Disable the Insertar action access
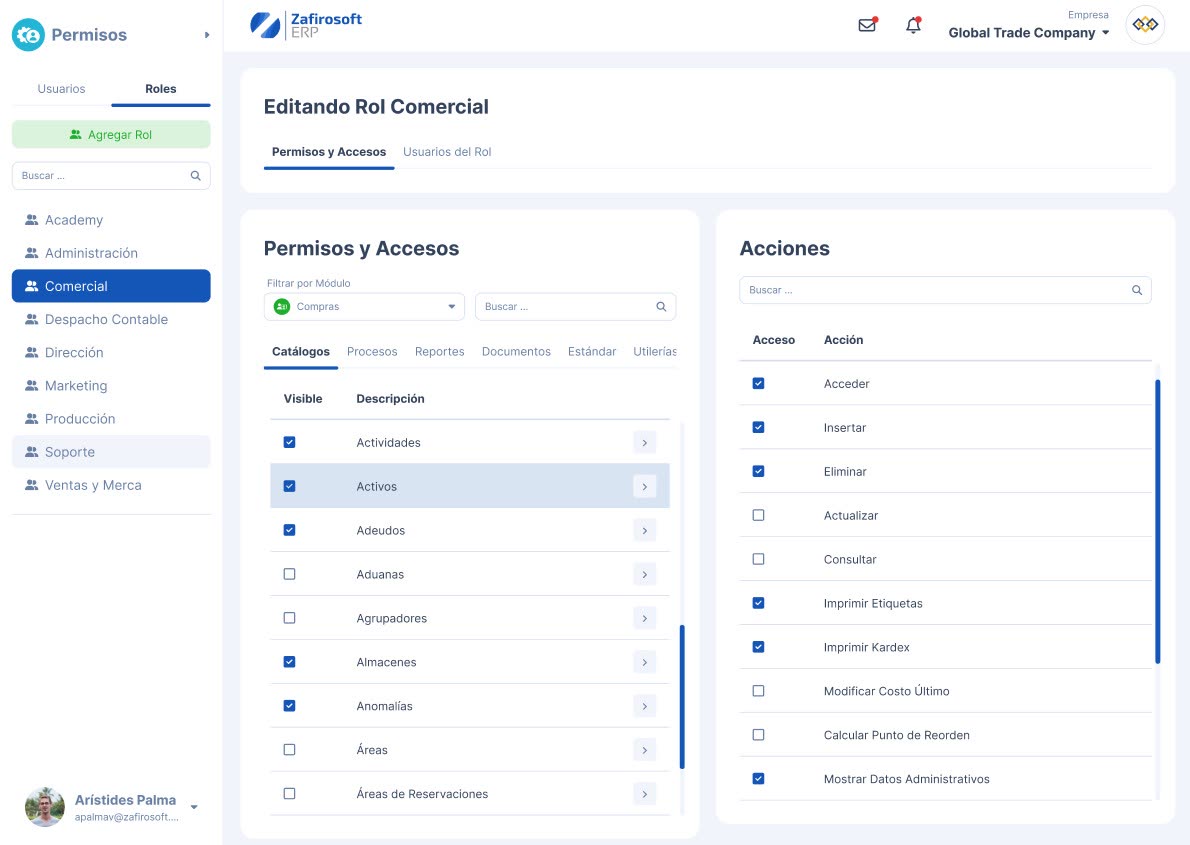Viewport: 1190px width, 845px height. (x=758, y=427)
